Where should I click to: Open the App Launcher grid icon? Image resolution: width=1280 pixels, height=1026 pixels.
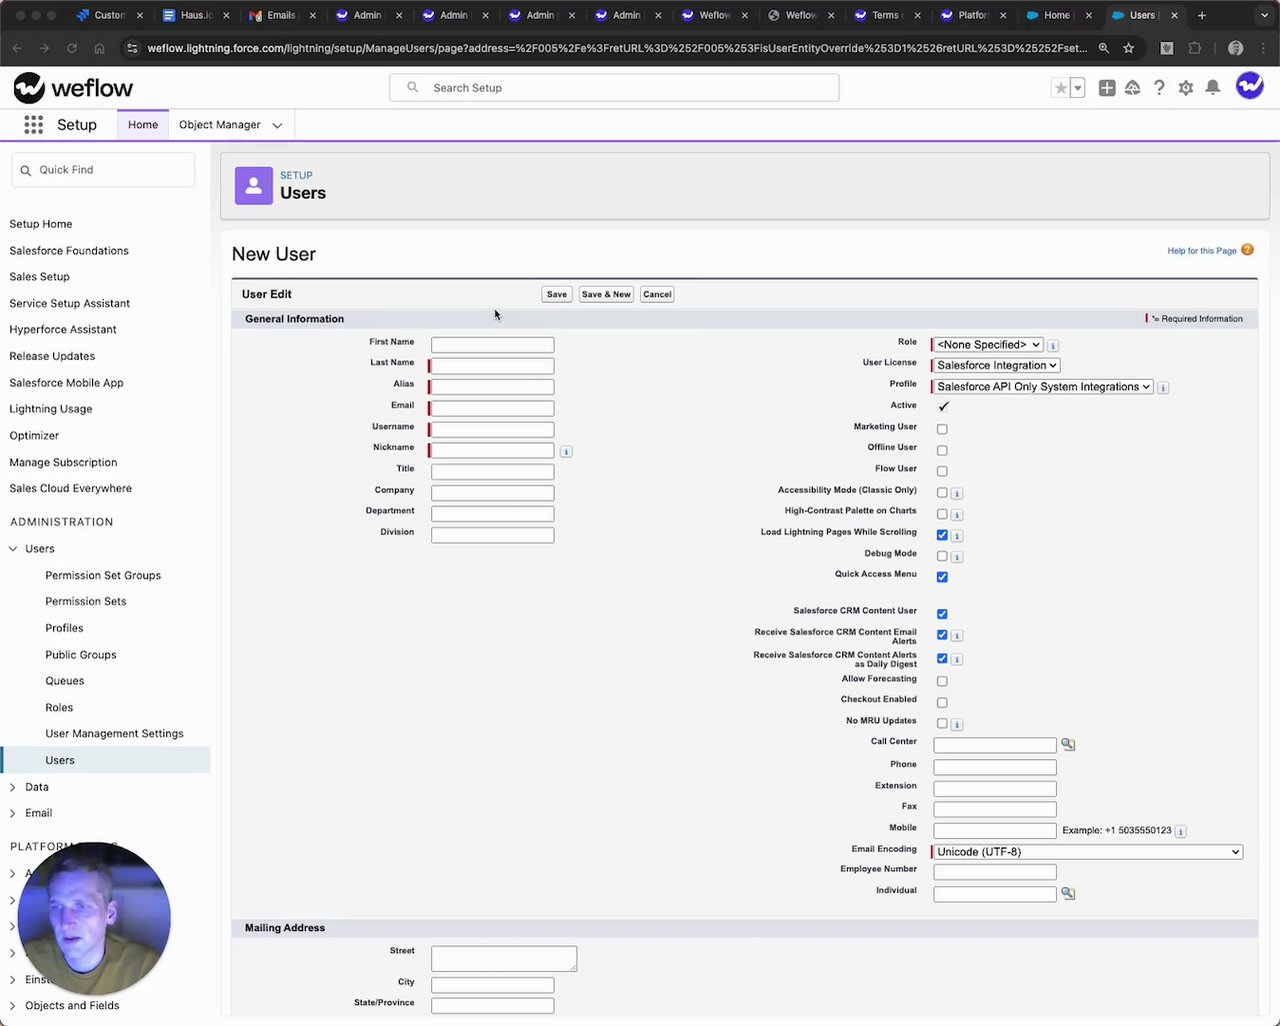point(33,124)
